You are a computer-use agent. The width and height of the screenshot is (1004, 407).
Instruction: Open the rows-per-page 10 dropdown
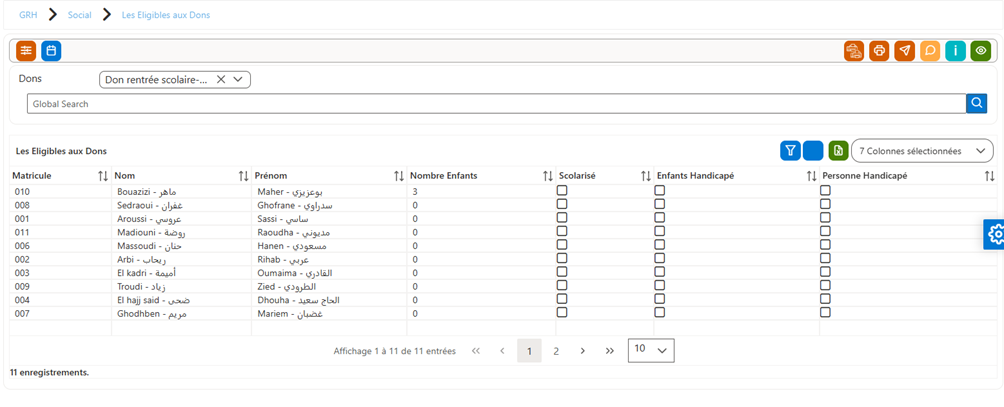pos(651,350)
